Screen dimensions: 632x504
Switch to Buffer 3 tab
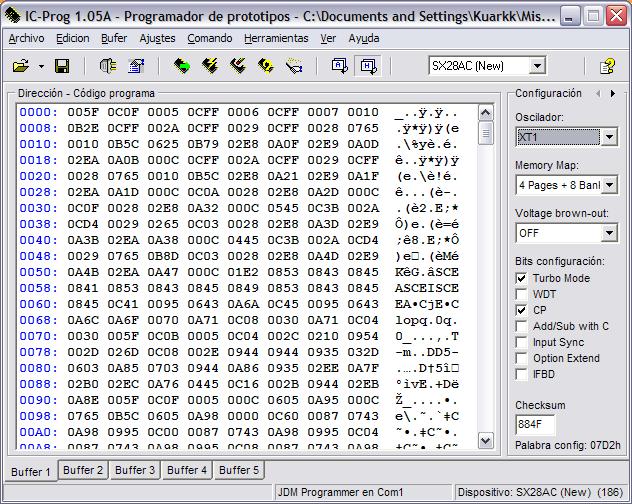pyautogui.click(x=135, y=470)
